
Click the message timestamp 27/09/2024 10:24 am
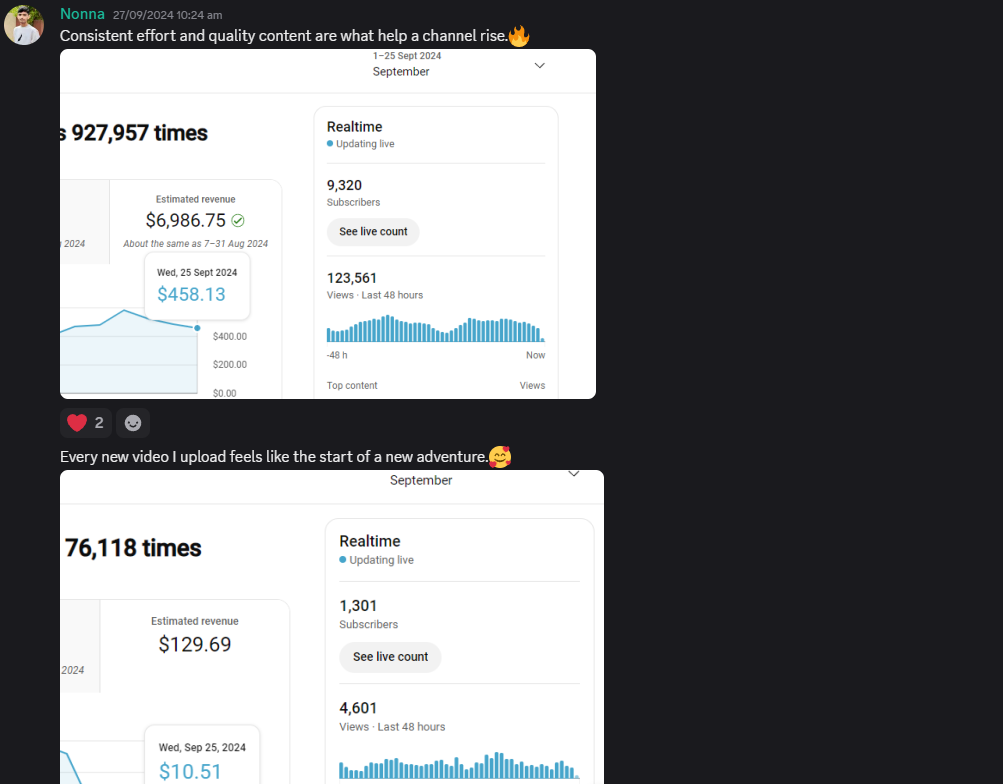[x=167, y=15]
